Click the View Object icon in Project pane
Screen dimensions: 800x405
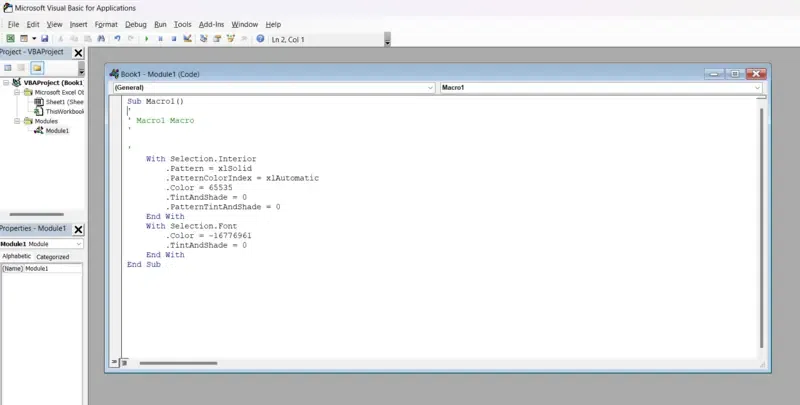click(x=21, y=68)
